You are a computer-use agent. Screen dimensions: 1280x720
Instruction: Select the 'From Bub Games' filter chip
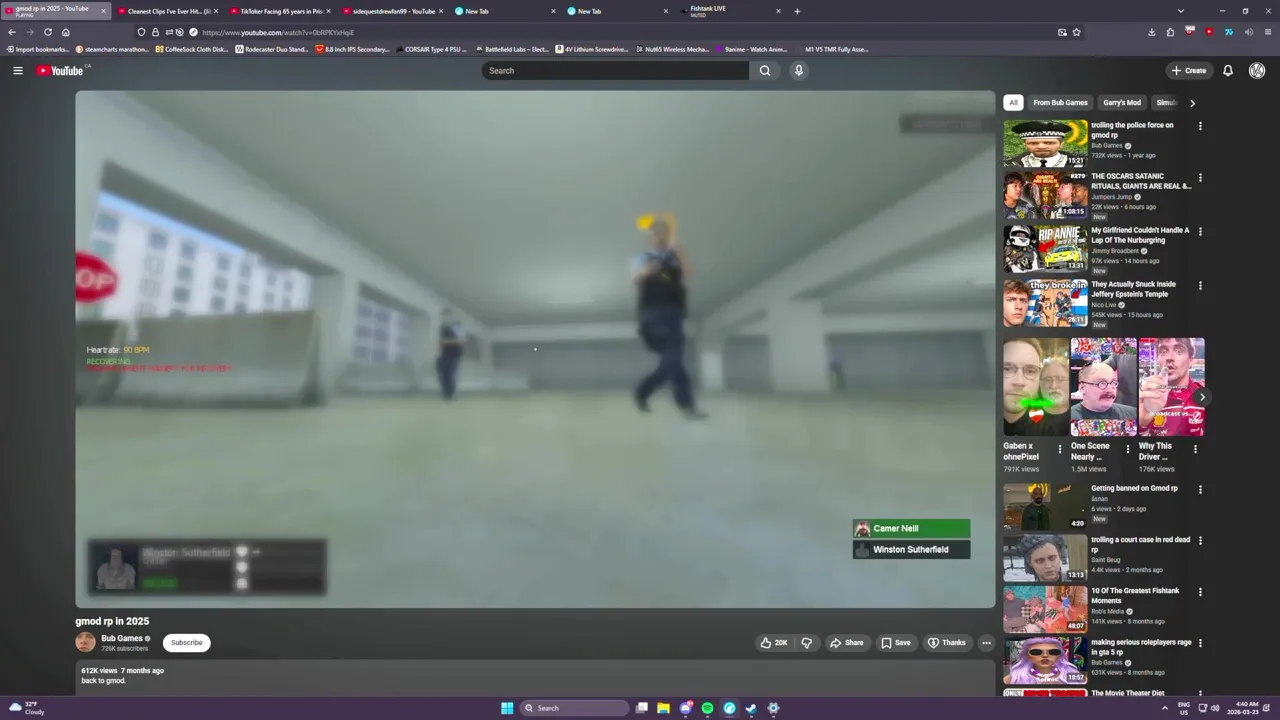(1060, 102)
